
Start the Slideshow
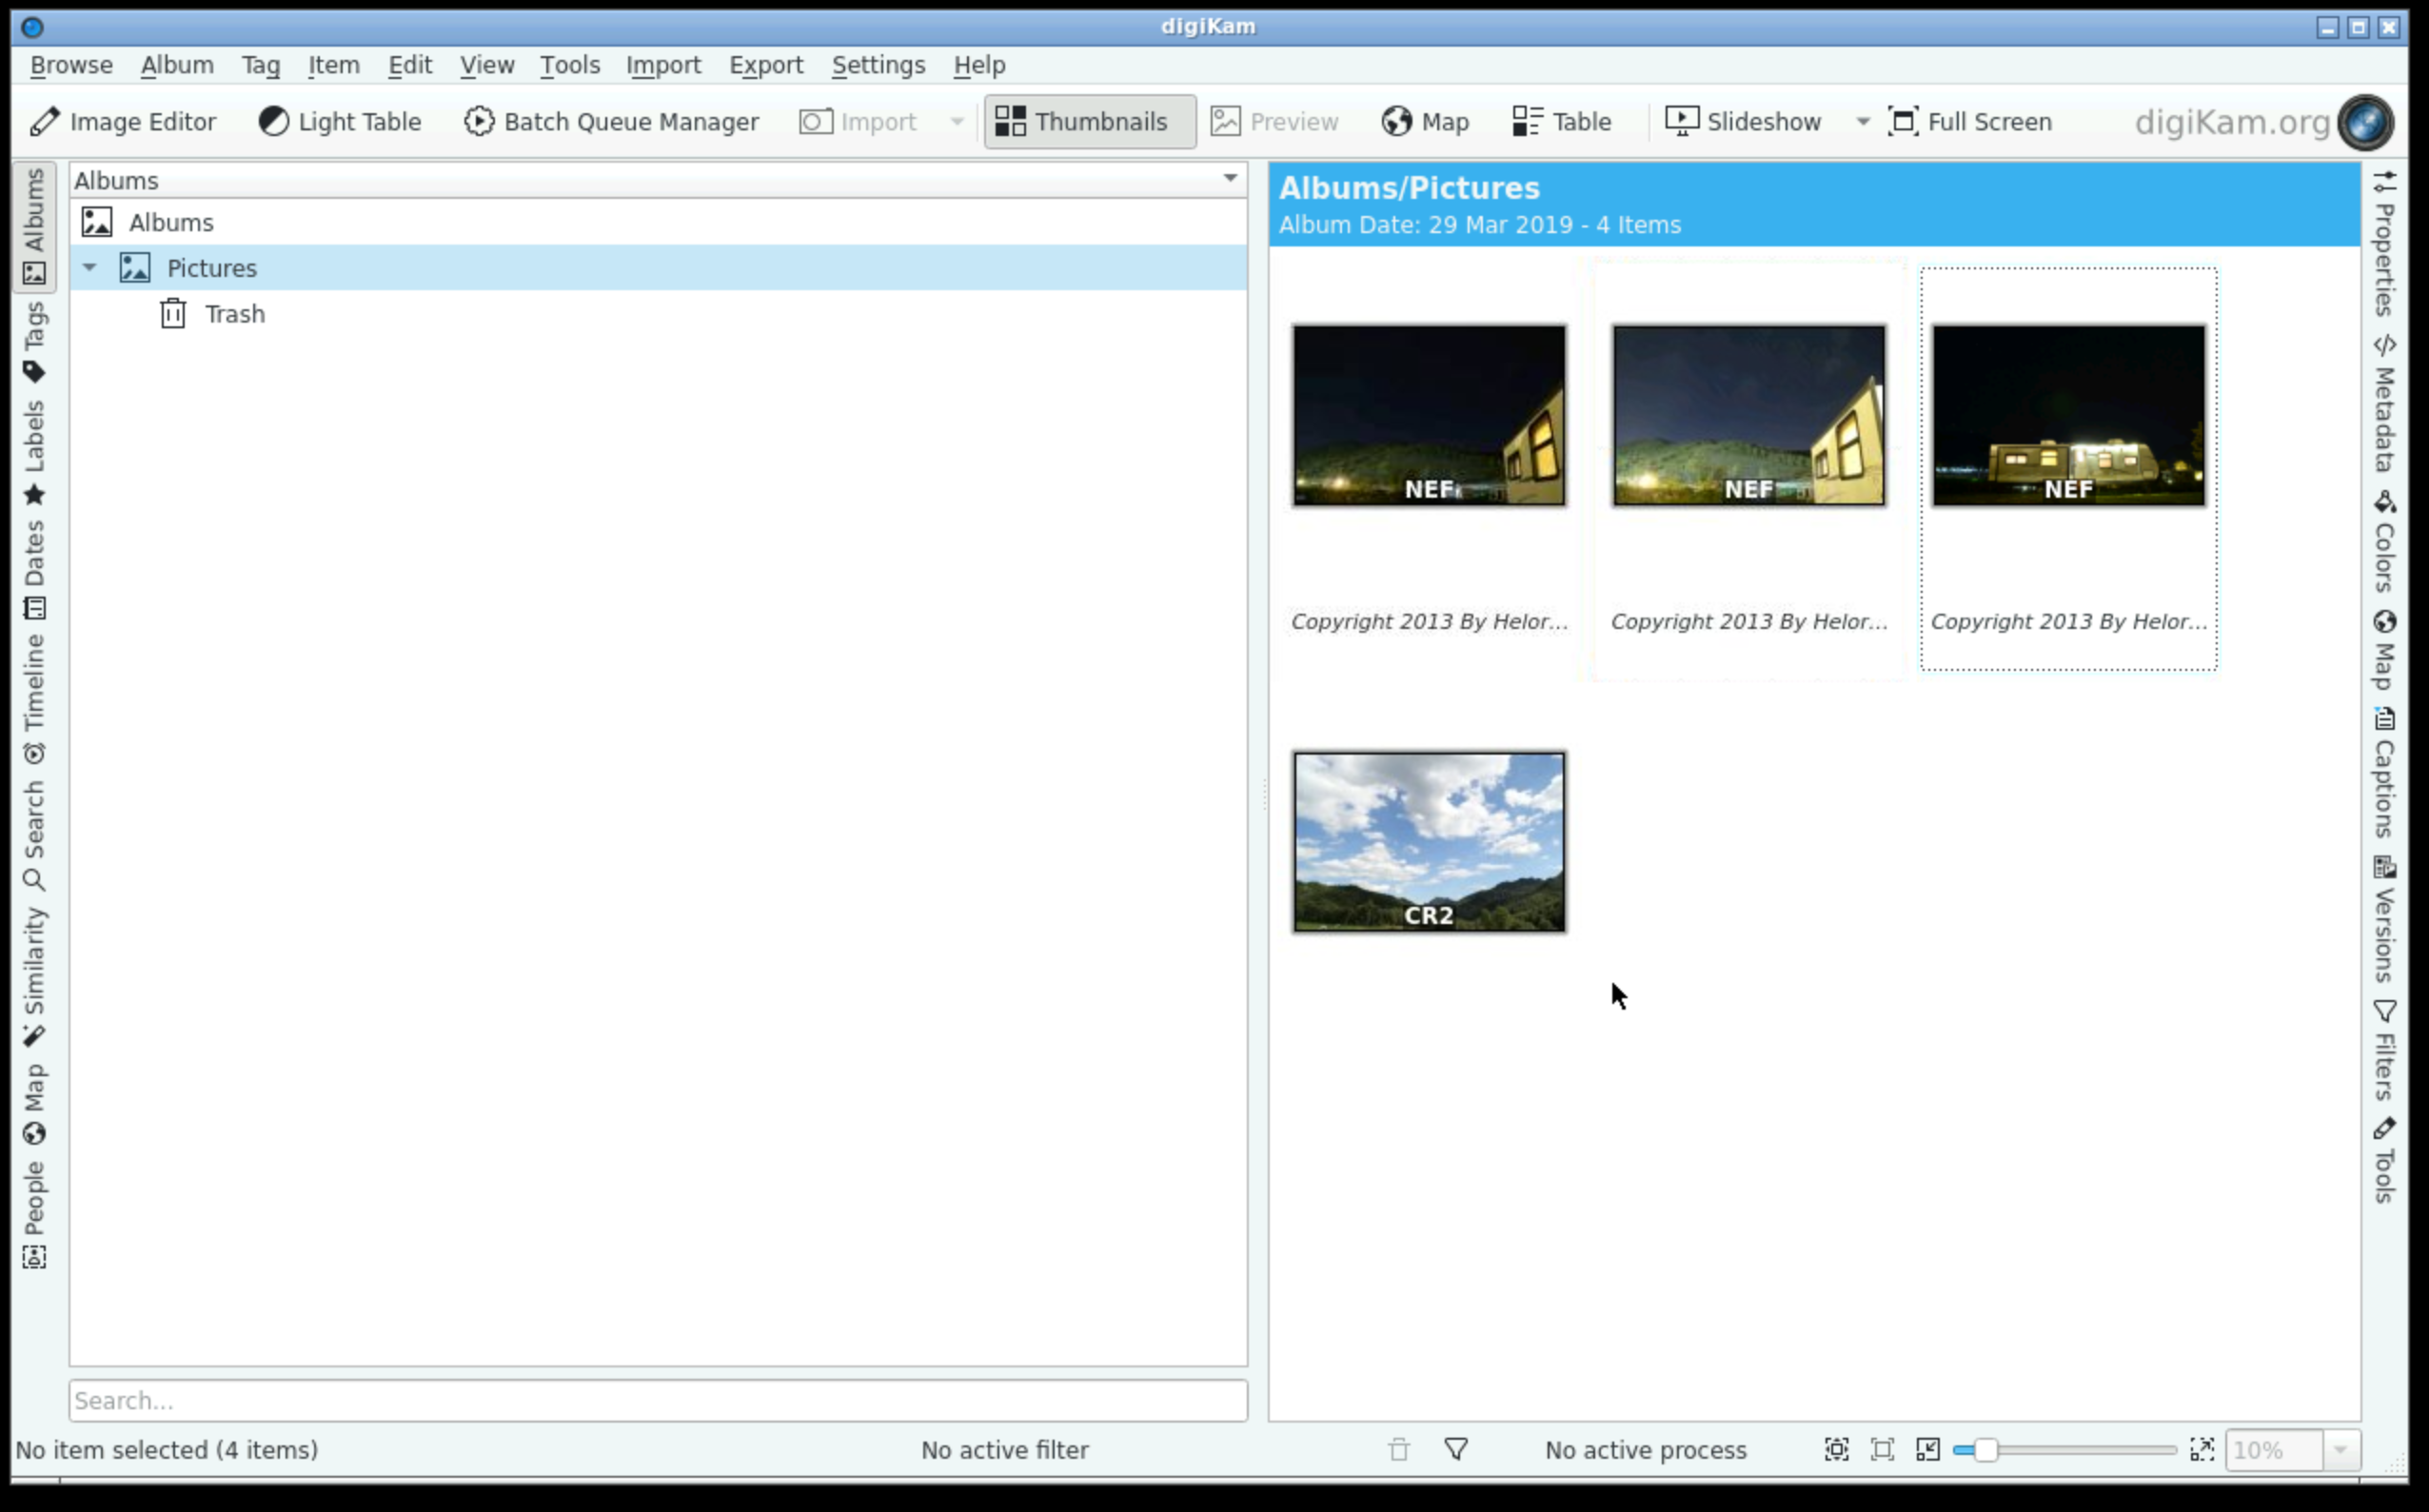[x=1743, y=122]
